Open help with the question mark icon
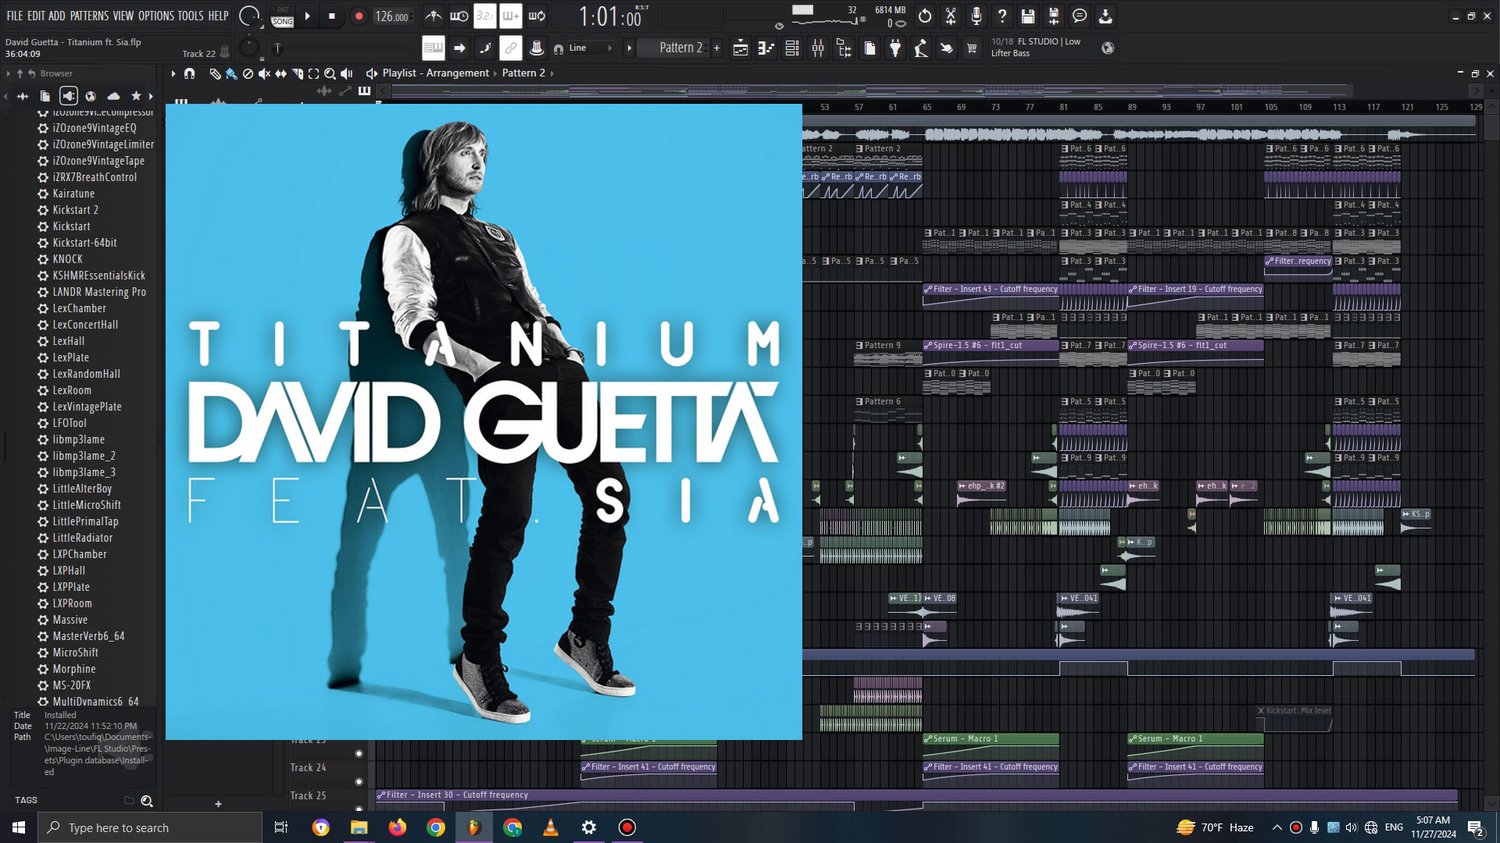The width and height of the screenshot is (1500, 843). pos(1002,16)
